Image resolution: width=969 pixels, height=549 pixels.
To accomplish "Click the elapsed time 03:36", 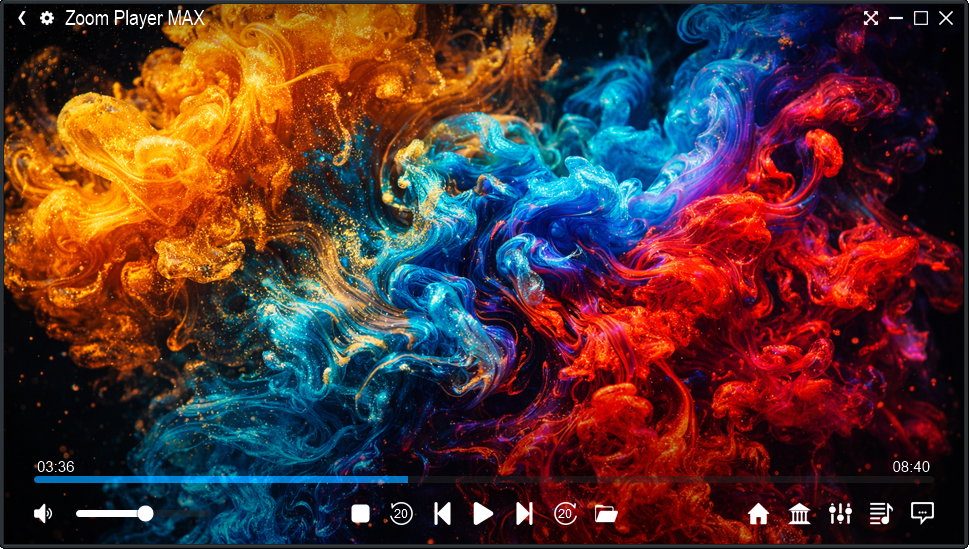I will [x=56, y=467].
